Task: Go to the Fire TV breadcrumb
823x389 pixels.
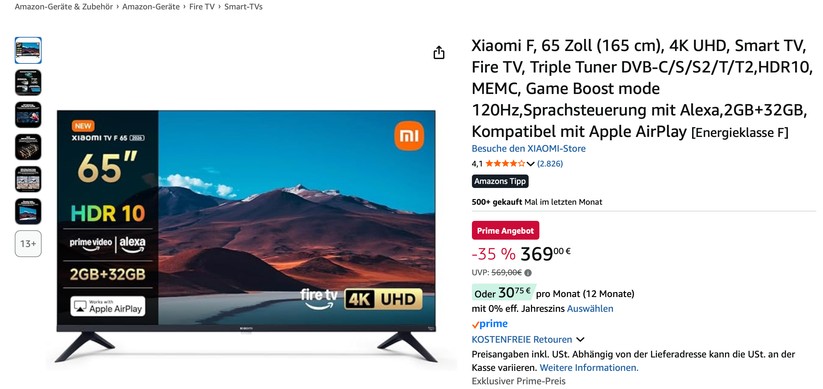Action: [202, 7]
